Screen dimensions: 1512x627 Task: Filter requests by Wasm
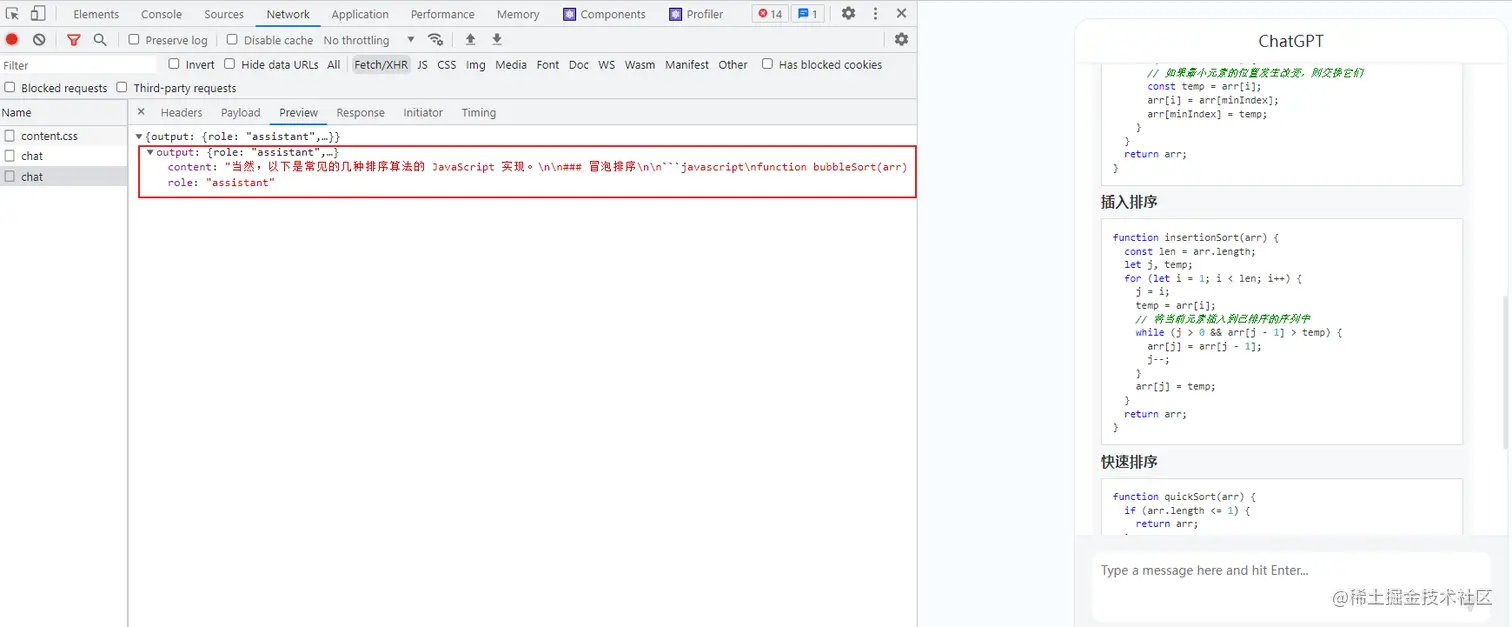coord(640,64)
